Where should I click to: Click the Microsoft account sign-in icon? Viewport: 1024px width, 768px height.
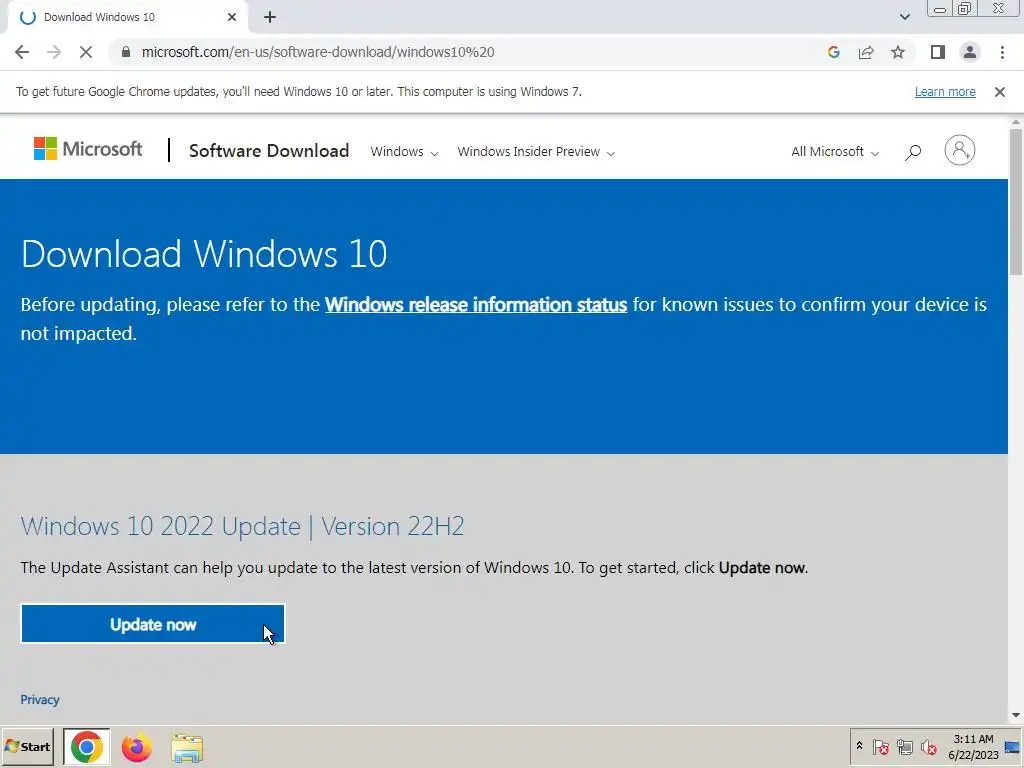(959, 151)
